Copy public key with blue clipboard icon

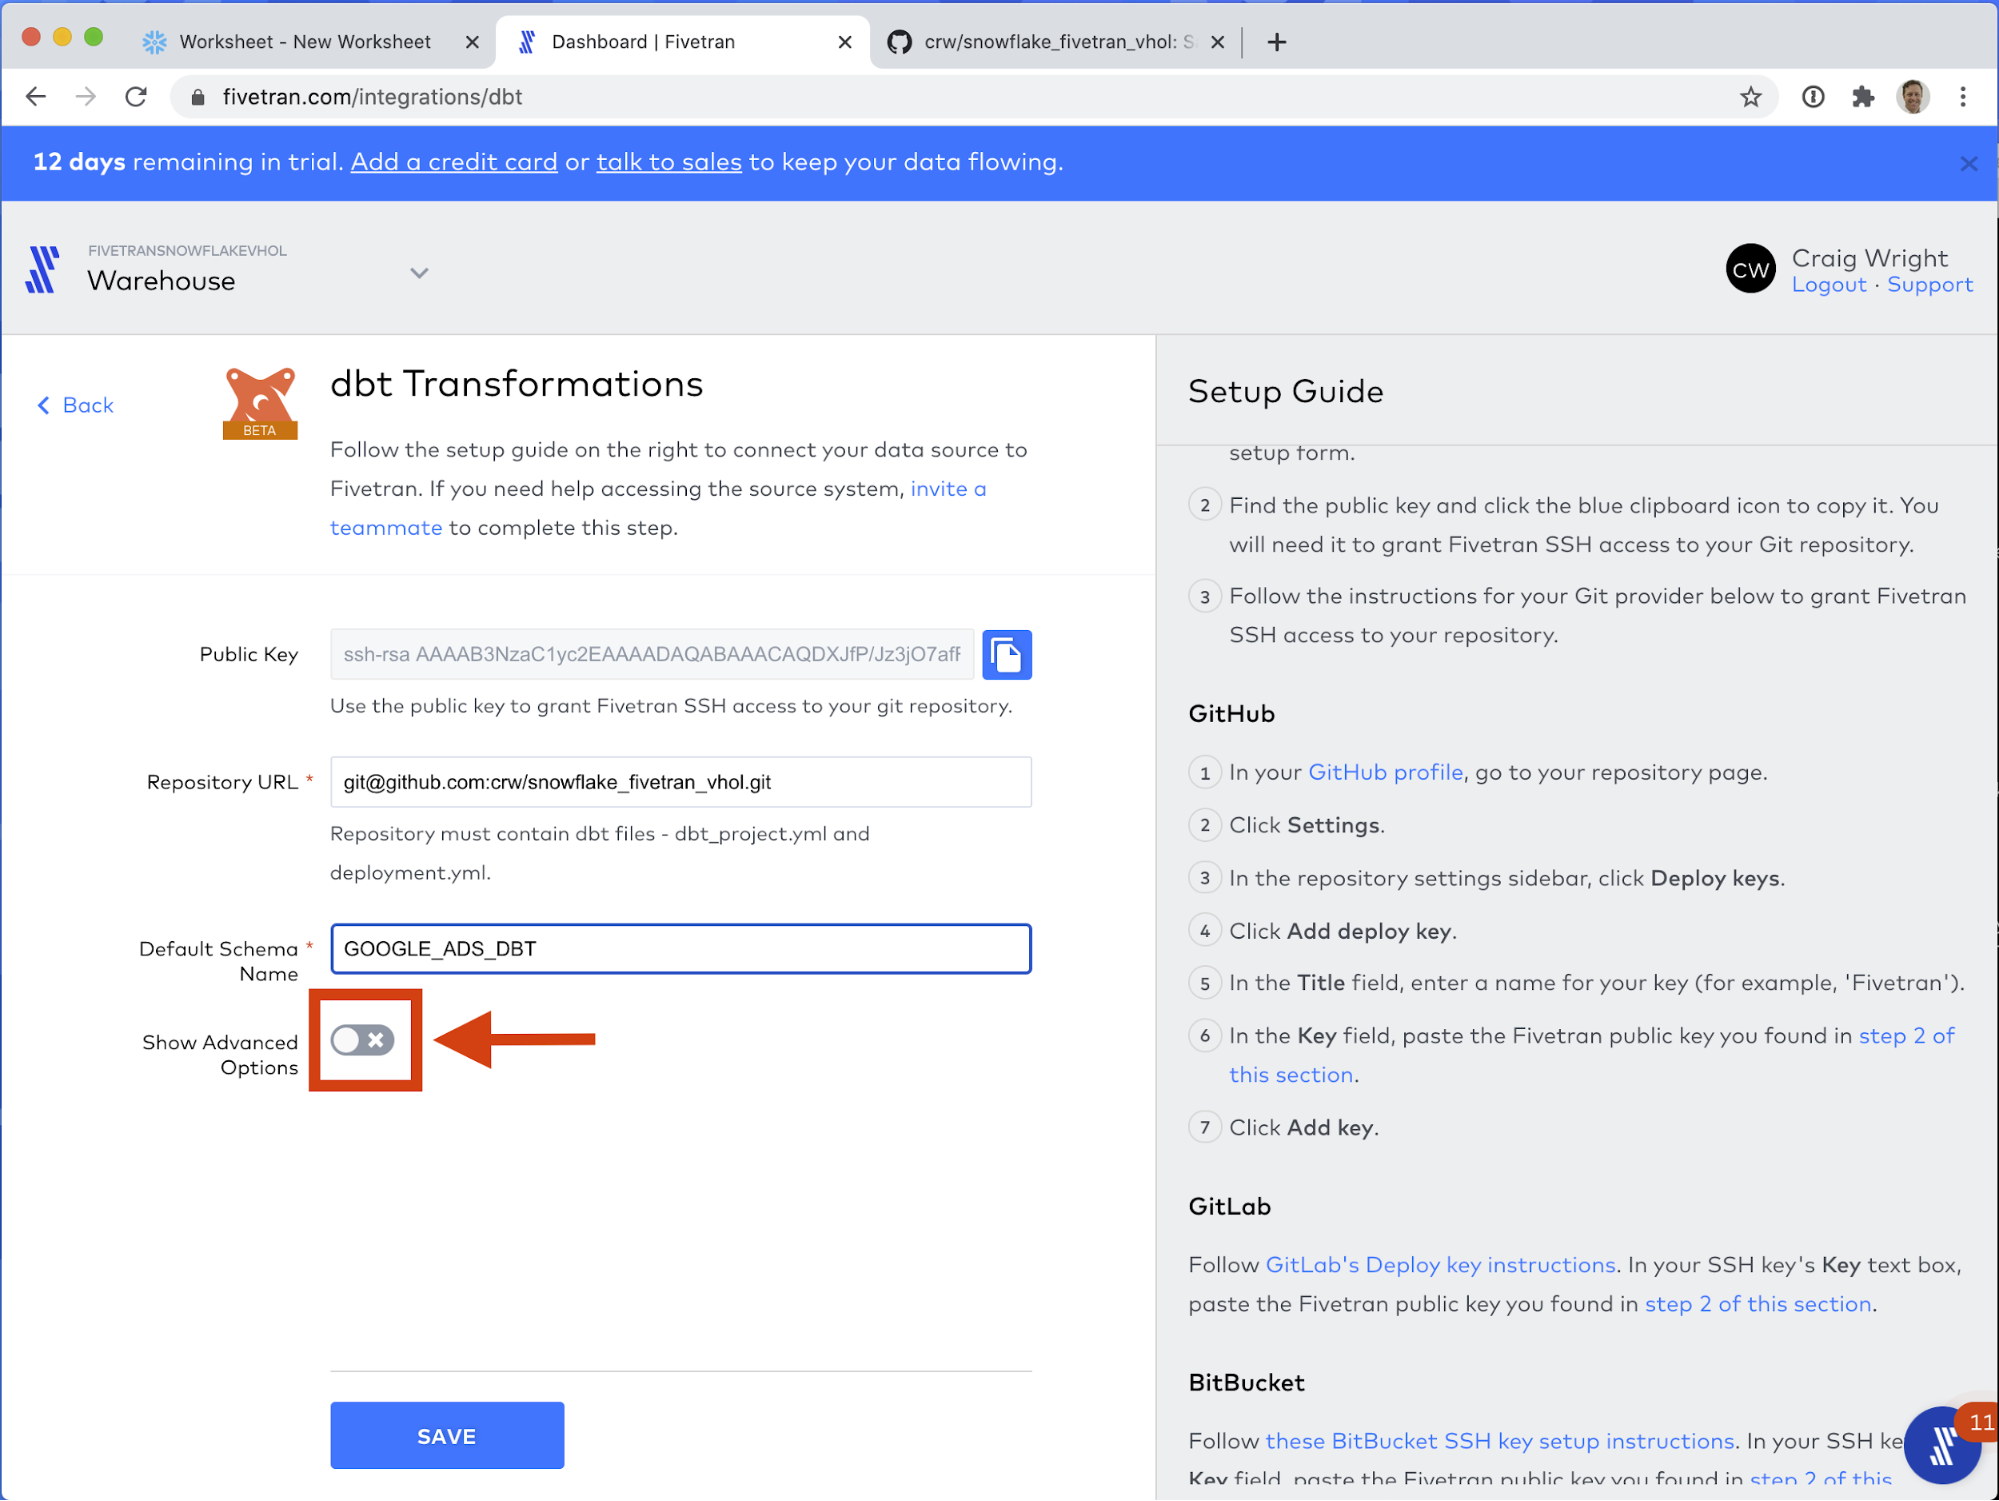click(x=1006, y=655)
